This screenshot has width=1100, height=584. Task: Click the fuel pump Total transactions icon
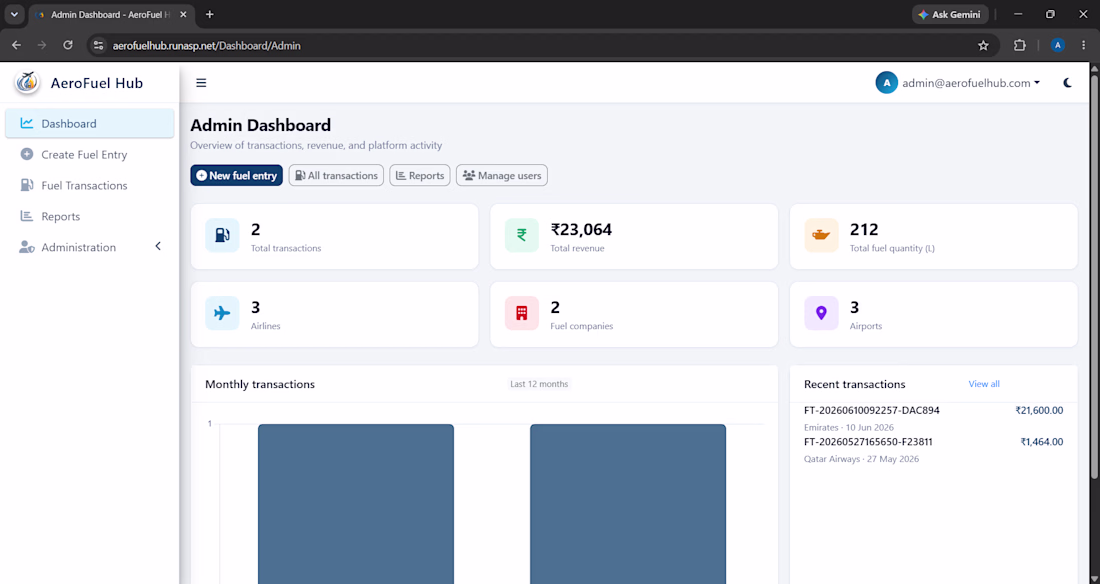click(x=222, y=235)
